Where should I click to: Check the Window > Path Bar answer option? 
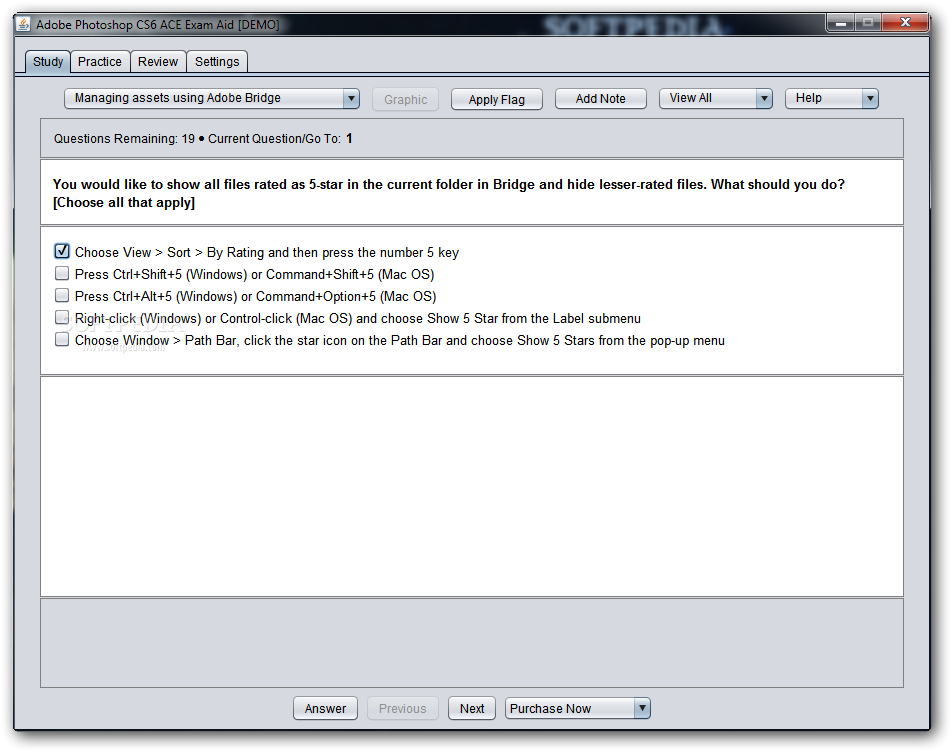pos(62,339)
